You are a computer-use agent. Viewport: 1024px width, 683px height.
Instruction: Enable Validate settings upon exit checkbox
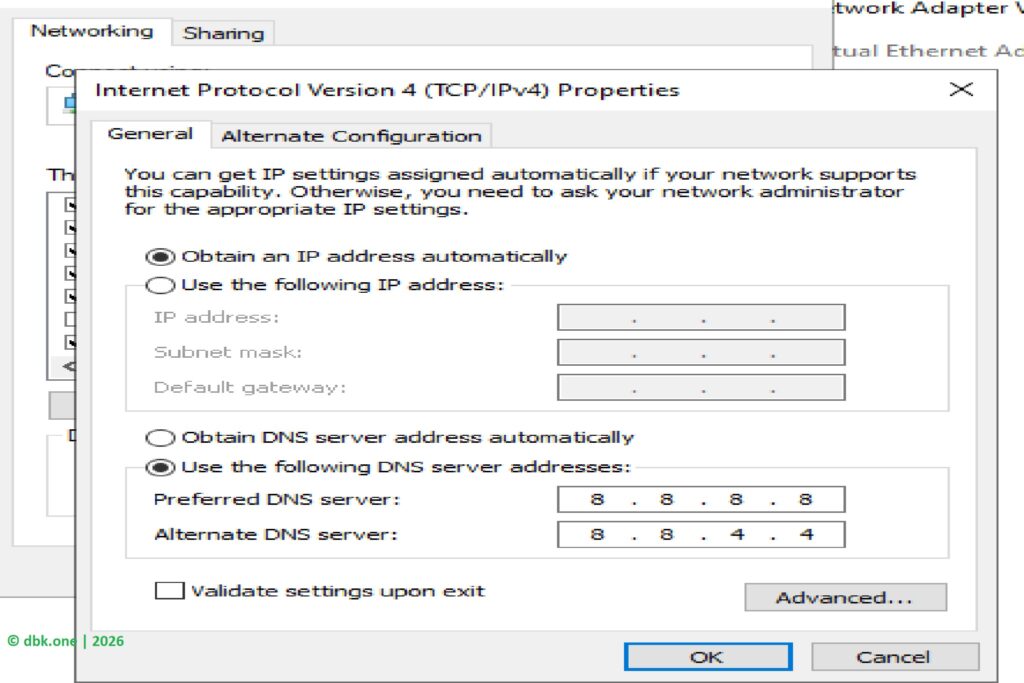point(170,591)
